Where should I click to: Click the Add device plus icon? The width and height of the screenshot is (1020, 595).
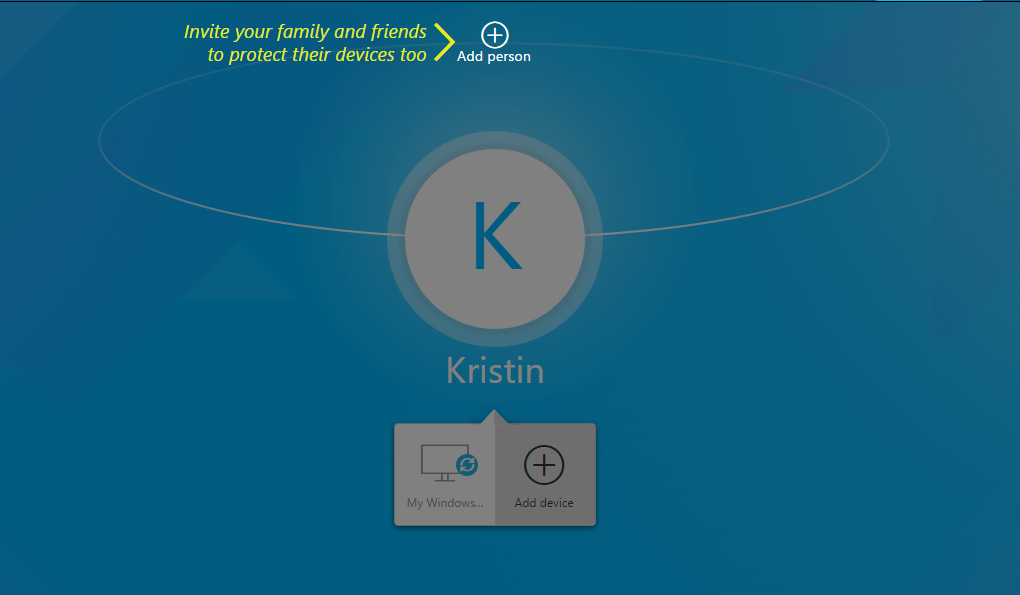point(544,465)
